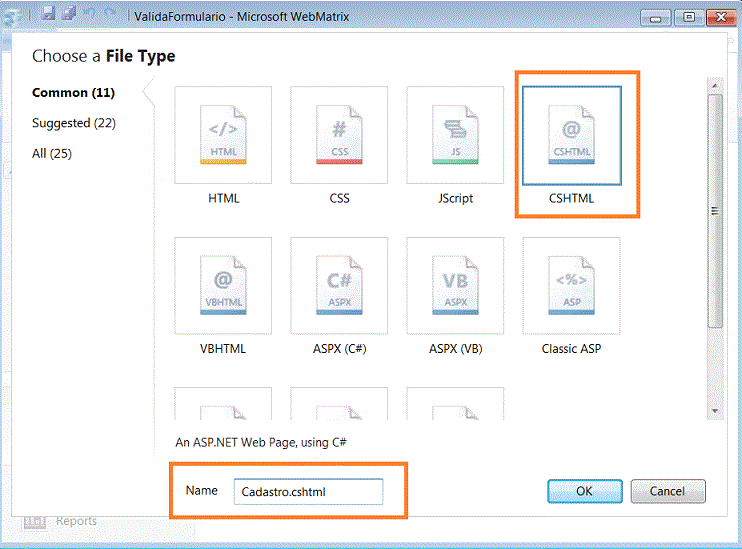This screenshot has height=549, width=742.
Task: Maximize the WebMatrix window
Action: [689, 18]
